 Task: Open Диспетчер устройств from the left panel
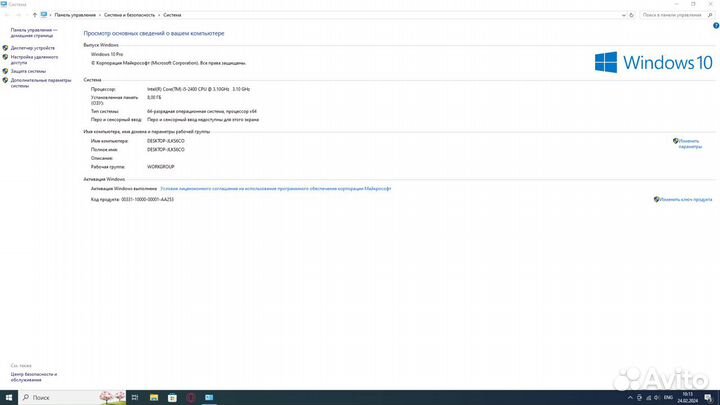pos(33,48)
